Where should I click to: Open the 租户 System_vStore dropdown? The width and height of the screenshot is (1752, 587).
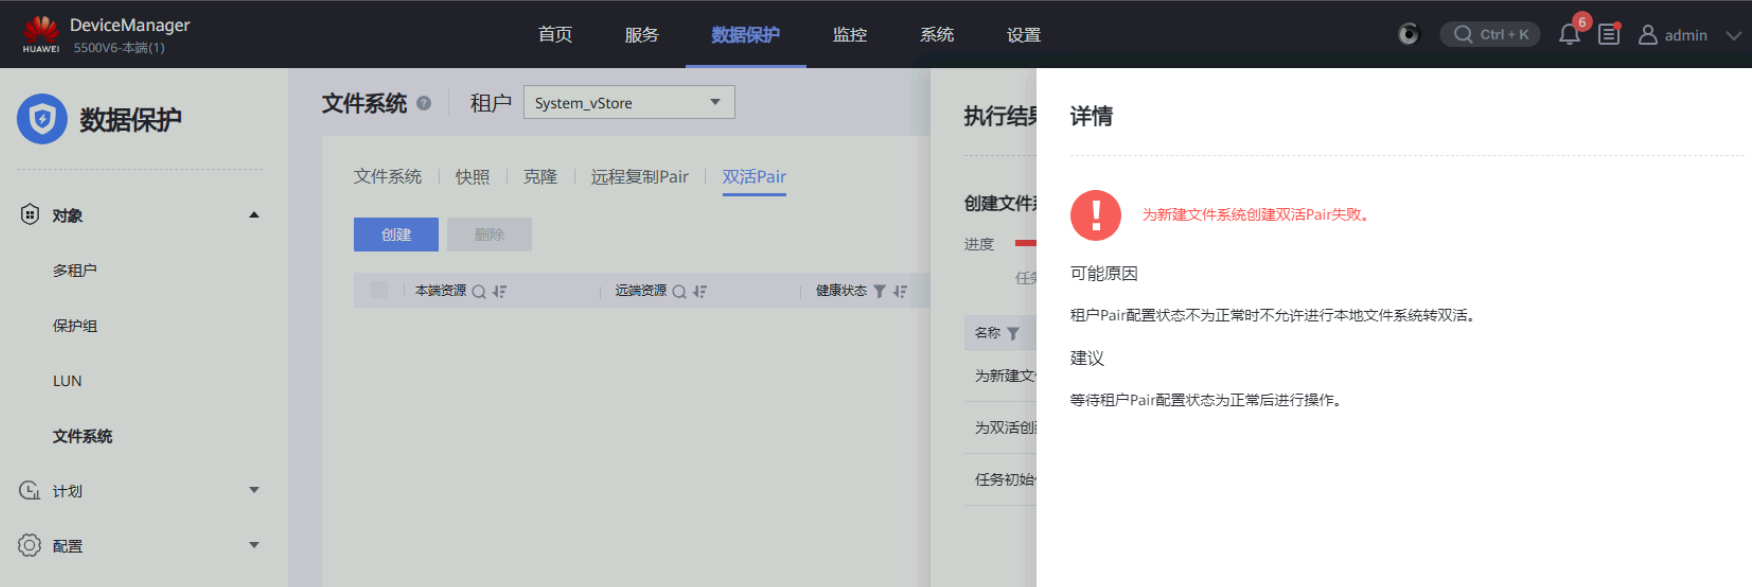pos(628,102)
